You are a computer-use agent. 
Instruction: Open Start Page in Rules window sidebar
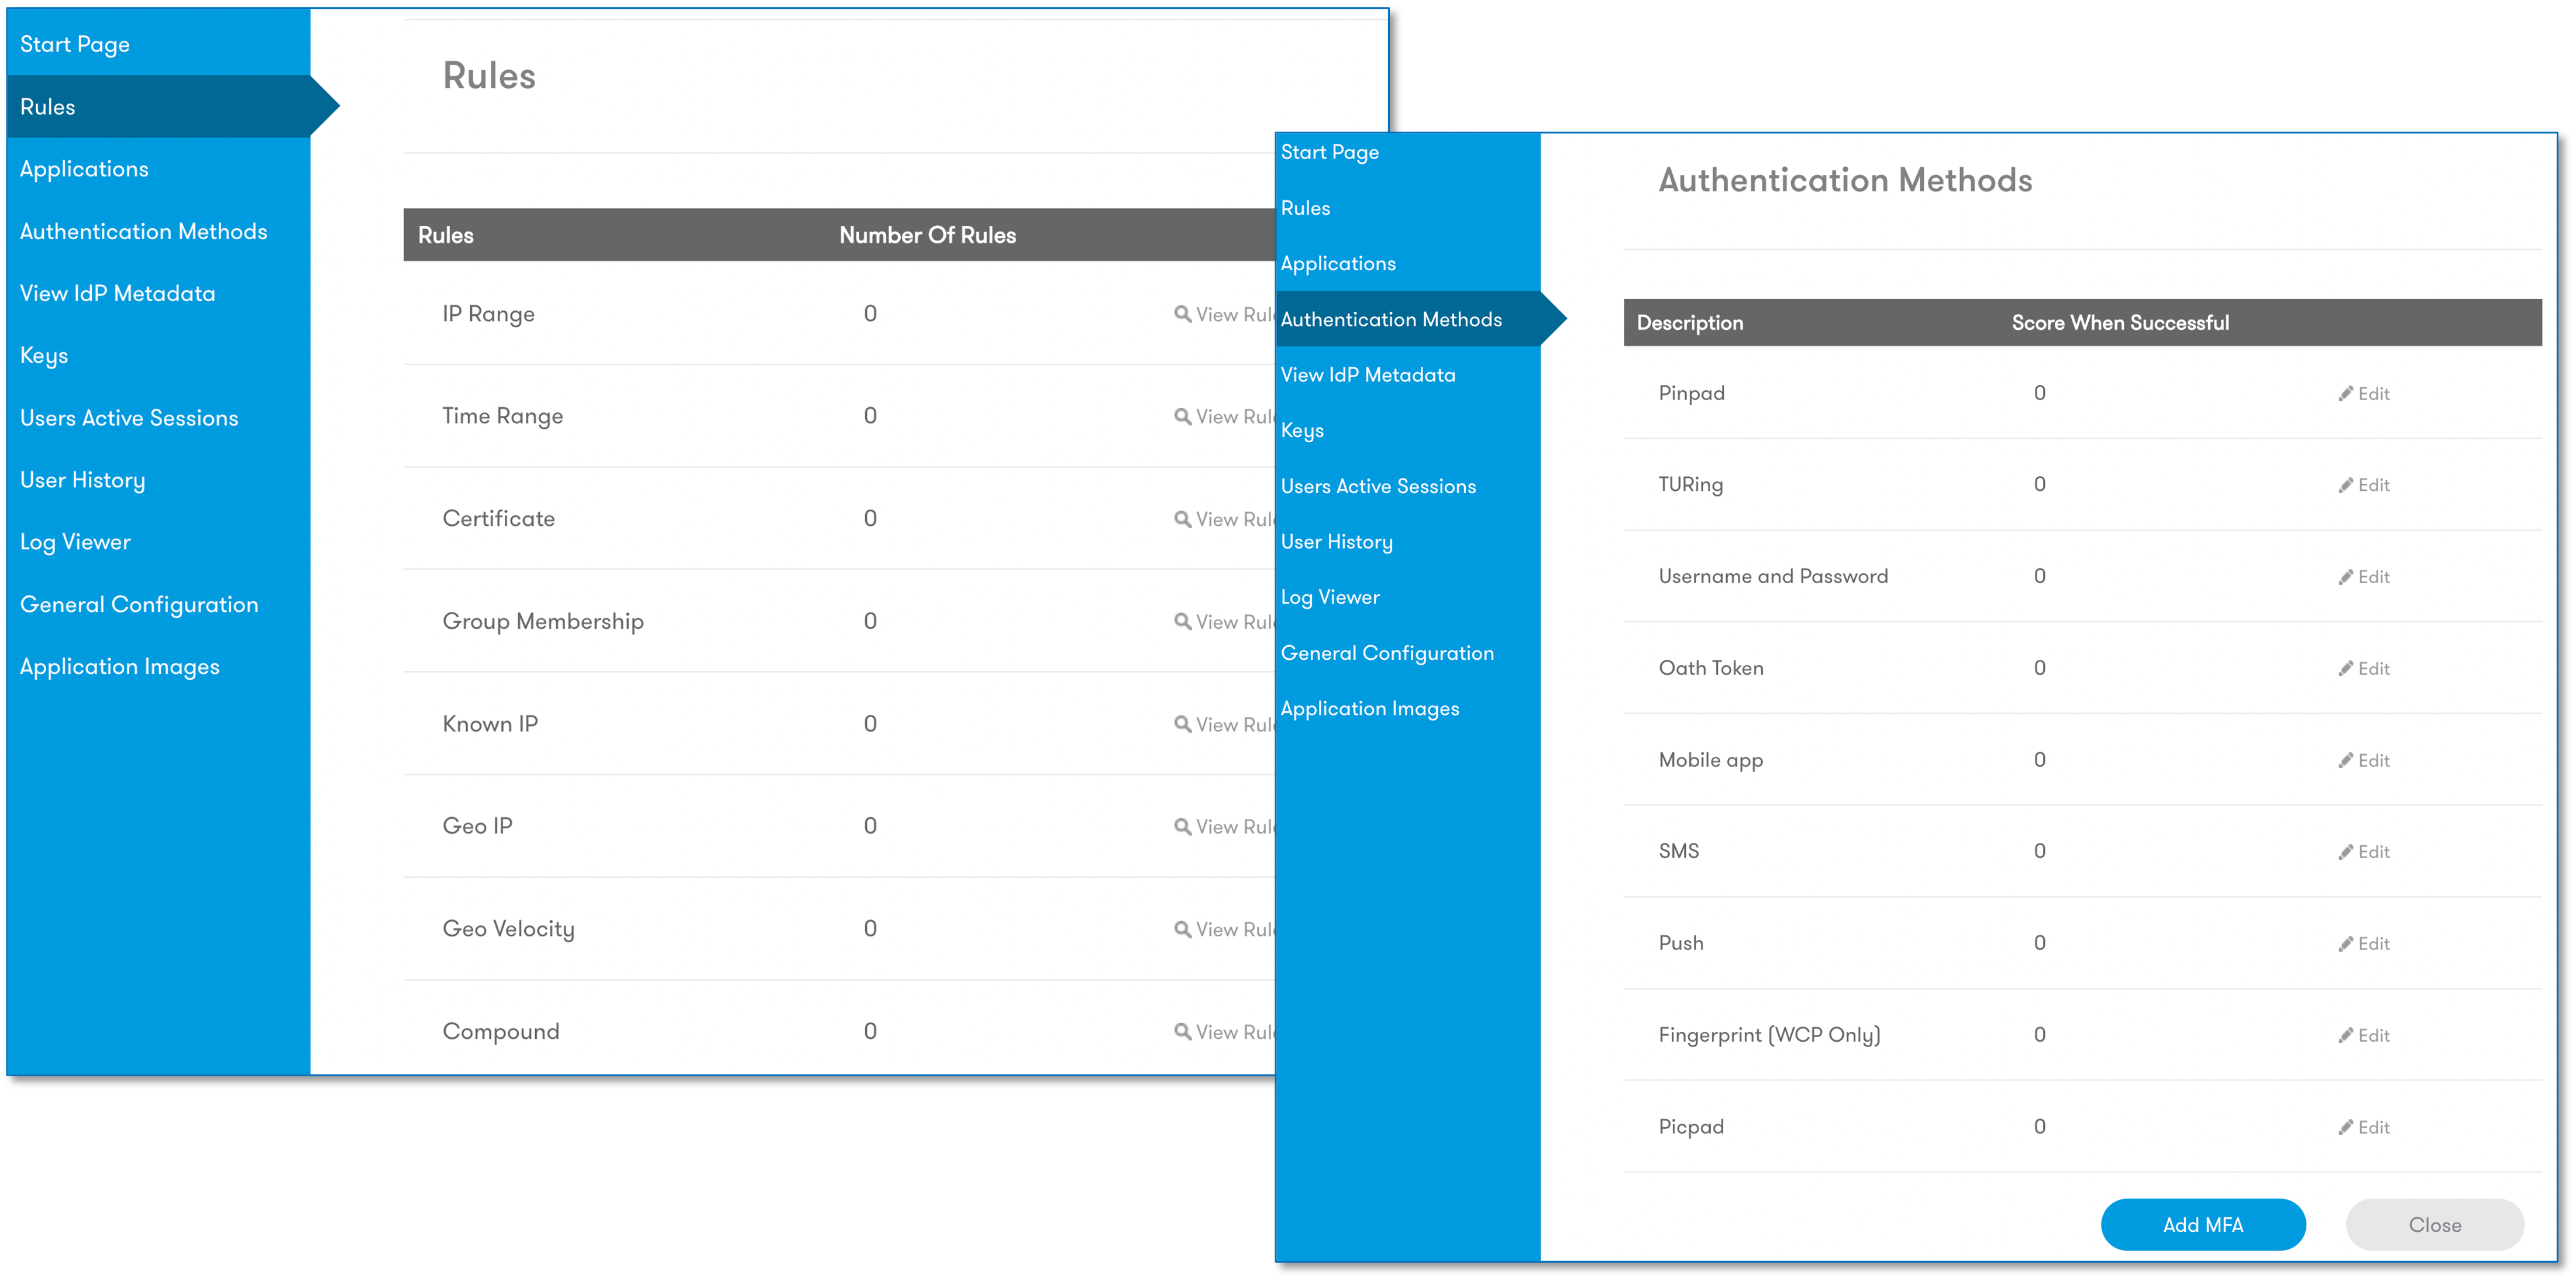(75, 45)
